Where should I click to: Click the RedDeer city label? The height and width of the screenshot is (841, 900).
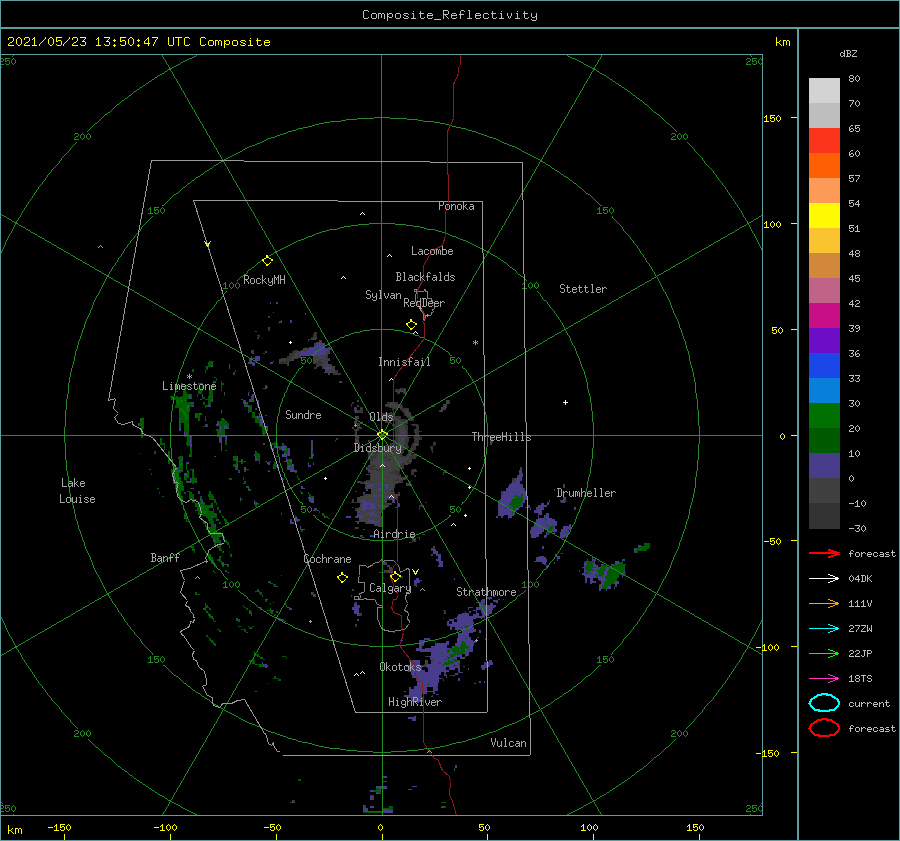(424, 303)
